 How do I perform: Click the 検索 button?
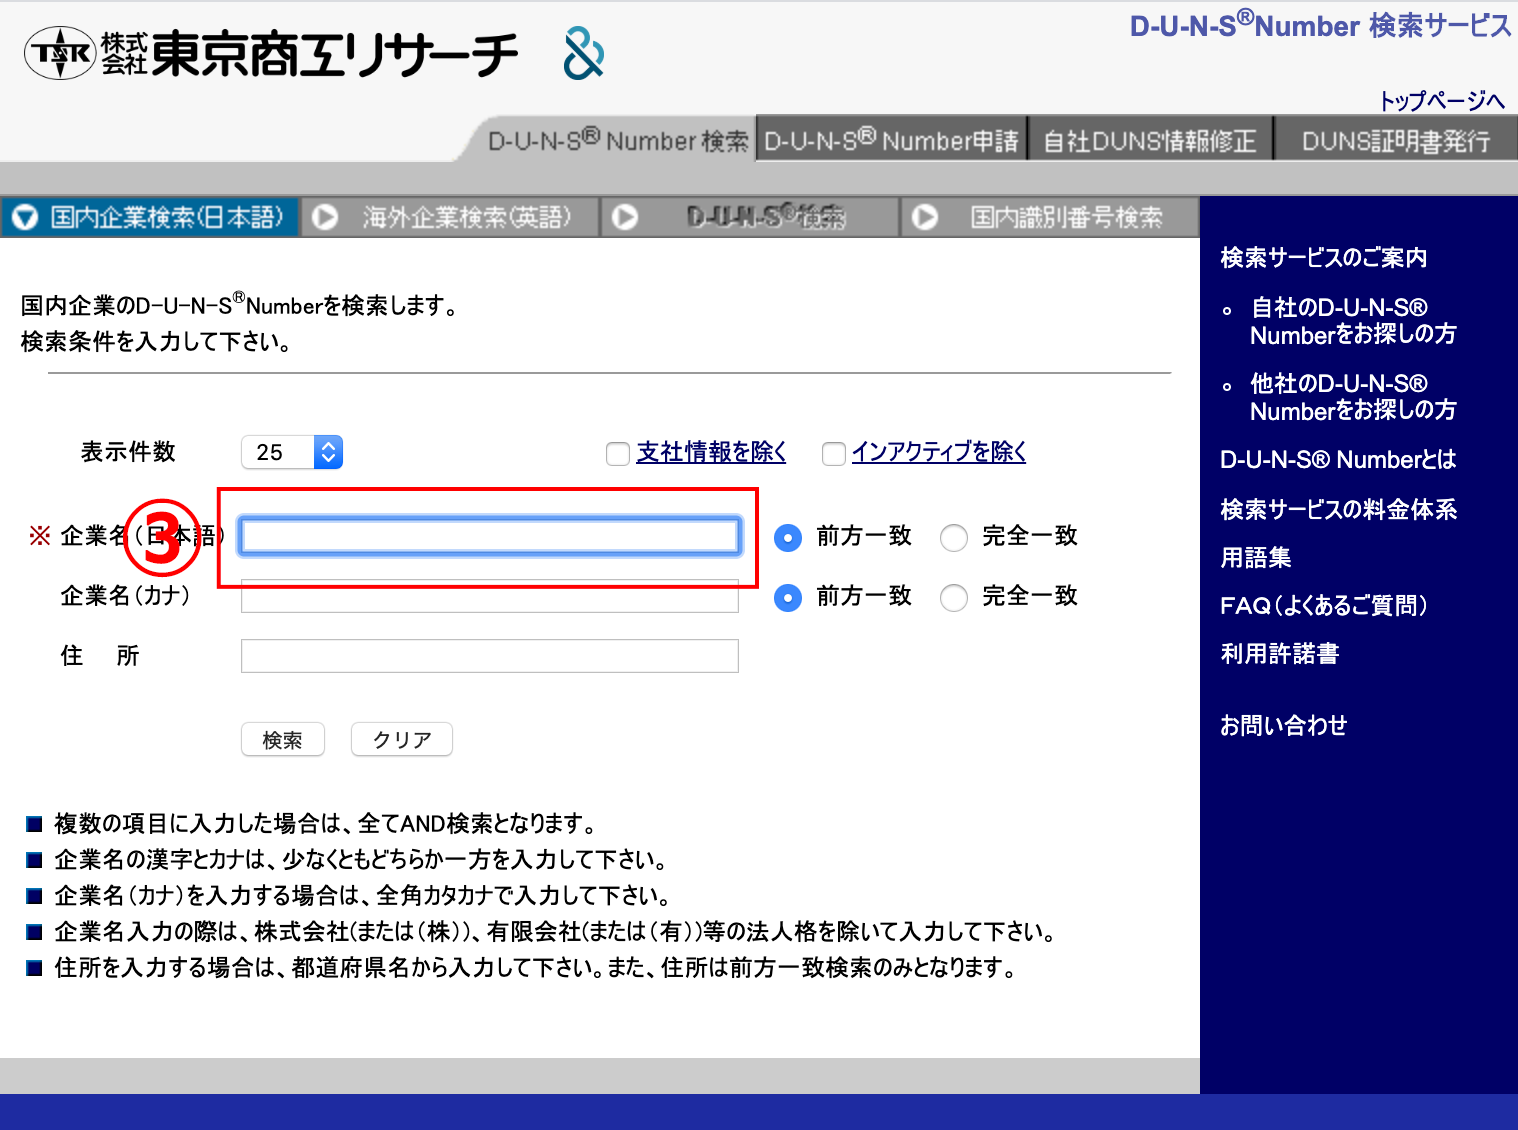[283, 740]
